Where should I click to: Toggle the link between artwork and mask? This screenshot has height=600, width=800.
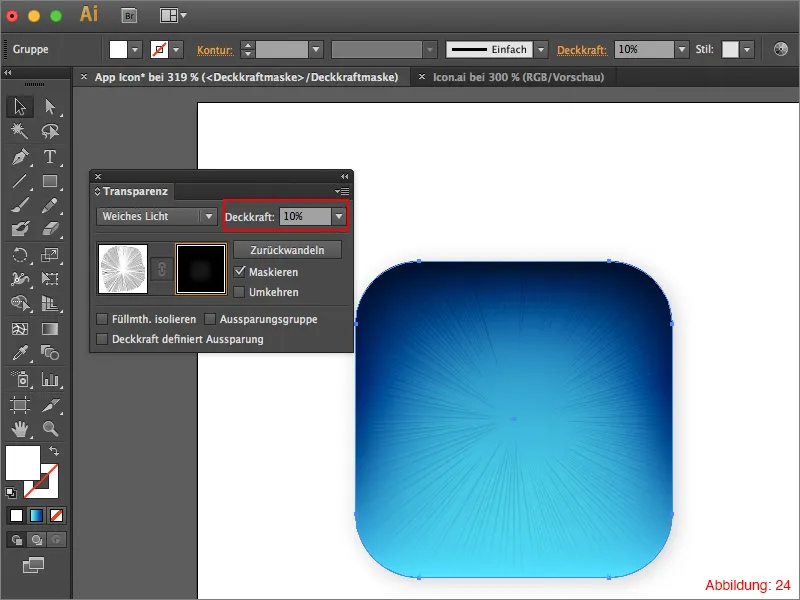(x=162, y=269)
